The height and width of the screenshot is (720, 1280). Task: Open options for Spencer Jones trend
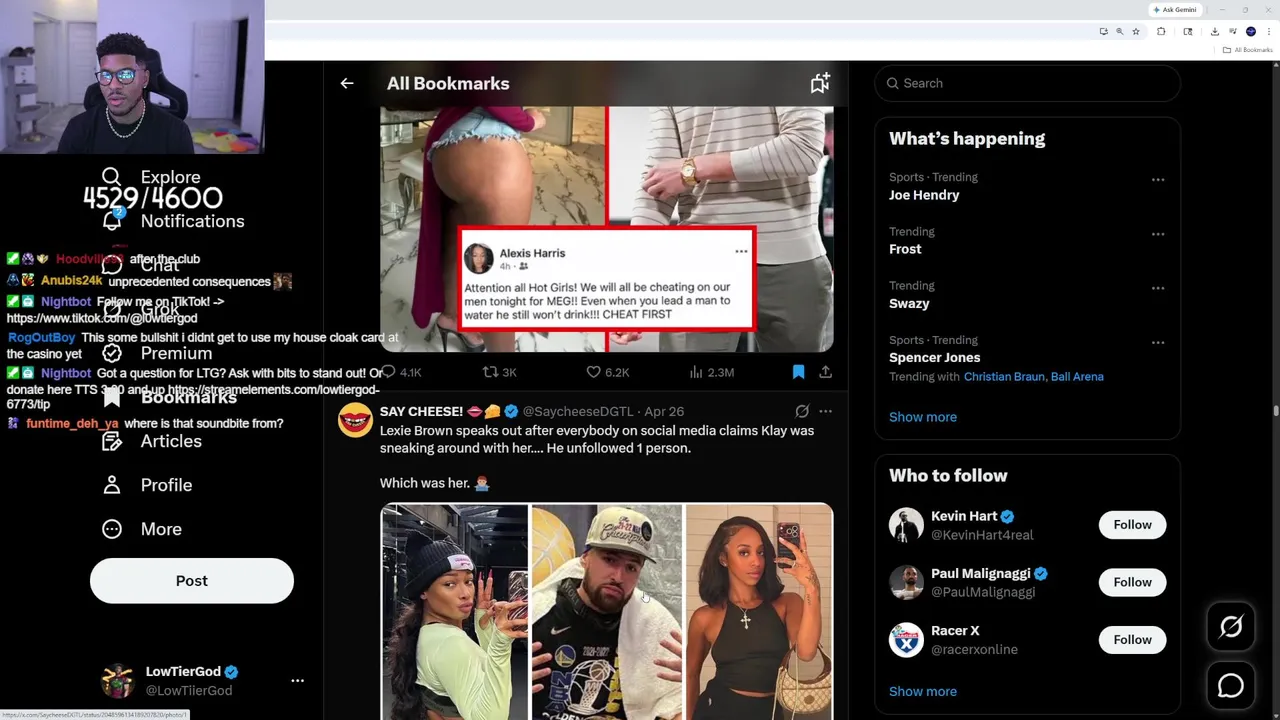(x=1158, y=342)
